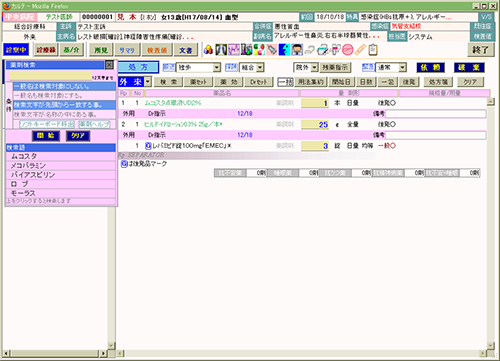Click the doctor portrait toolbar icon
The height and width of the screenshot is (361, 500).
pyautogui.click(x=297, y=50)
